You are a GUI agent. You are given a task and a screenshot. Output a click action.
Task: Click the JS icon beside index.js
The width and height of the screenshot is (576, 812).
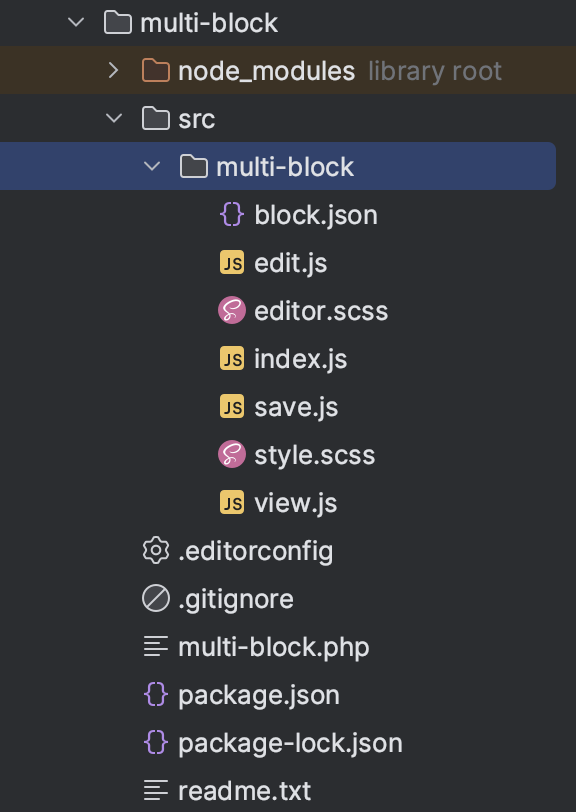[x=232, y=359]
